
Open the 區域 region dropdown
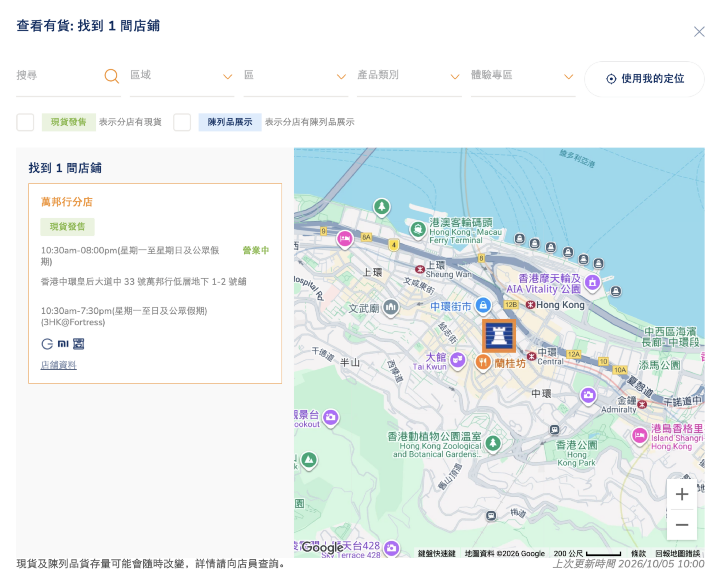182,76
